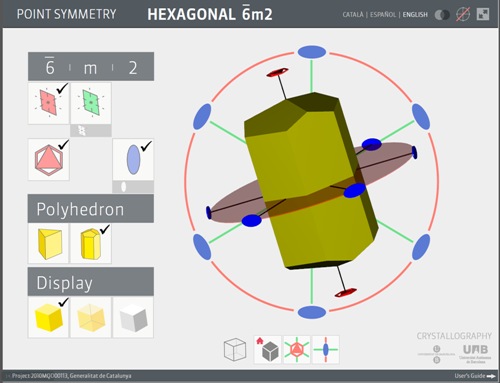The image size is (500, 383).
Task: Select the trigonal prism polyhedron
Action: (49, 243)
